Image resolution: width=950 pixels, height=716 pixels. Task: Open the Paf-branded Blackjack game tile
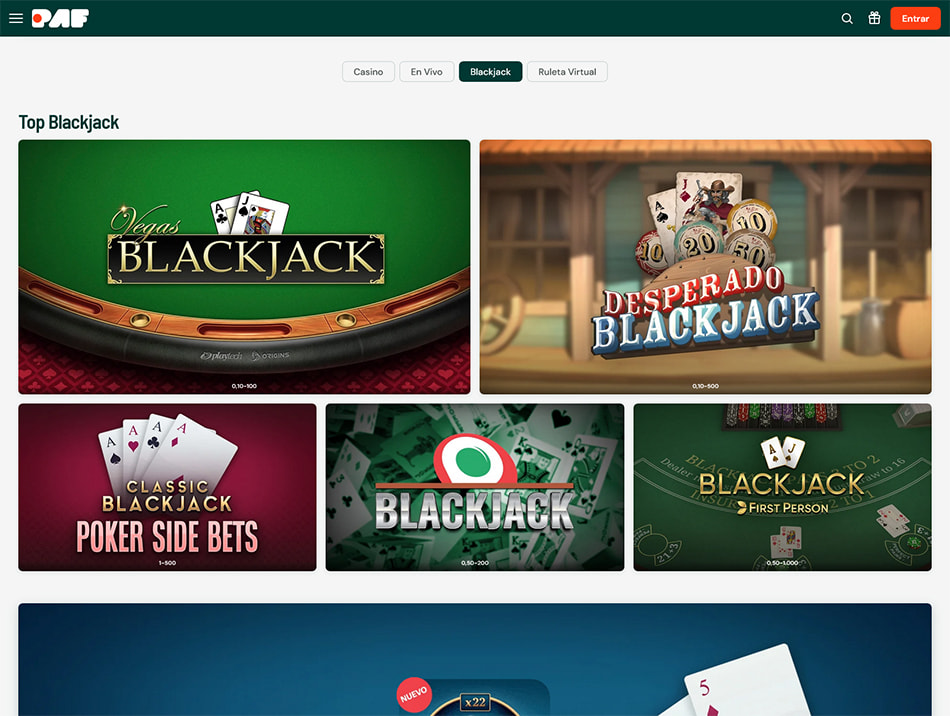pos(474,487)
